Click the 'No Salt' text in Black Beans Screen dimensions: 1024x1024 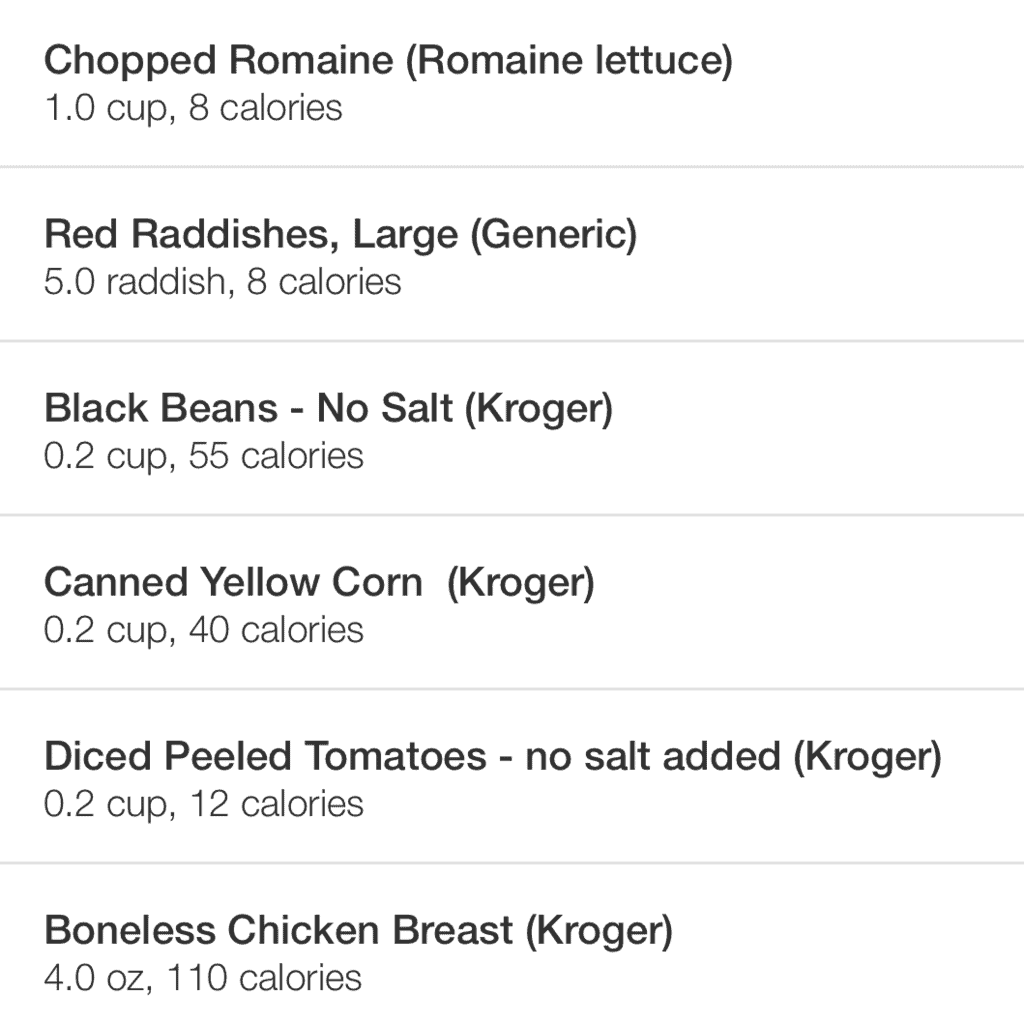385,409
